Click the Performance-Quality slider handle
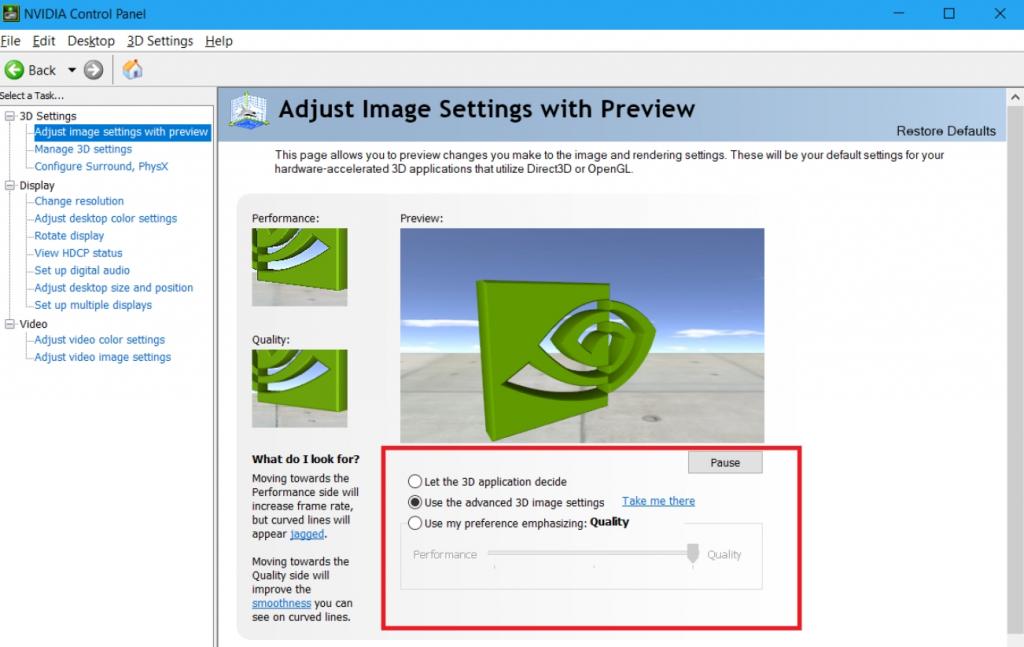Viewport: 1024px width, 647px height. pyautogui.click(x=693, y=553)
